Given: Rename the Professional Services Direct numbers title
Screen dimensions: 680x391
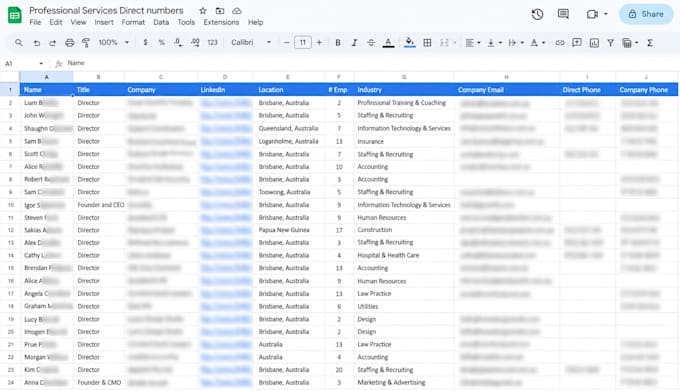Looking at the screenshot, I should point(106,10).
